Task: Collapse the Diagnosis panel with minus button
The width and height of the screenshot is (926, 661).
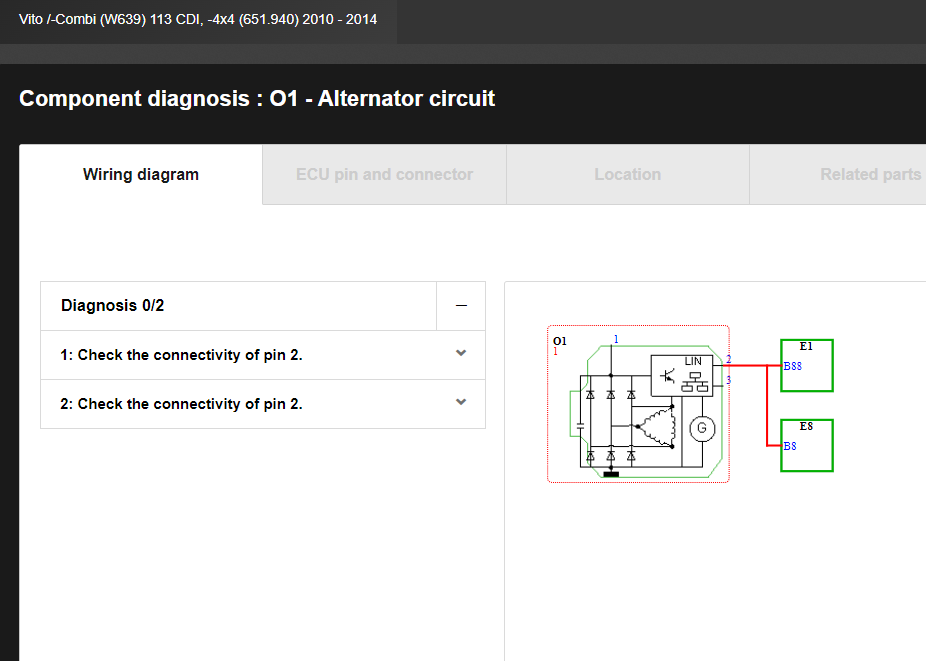Action: (461, 306)
